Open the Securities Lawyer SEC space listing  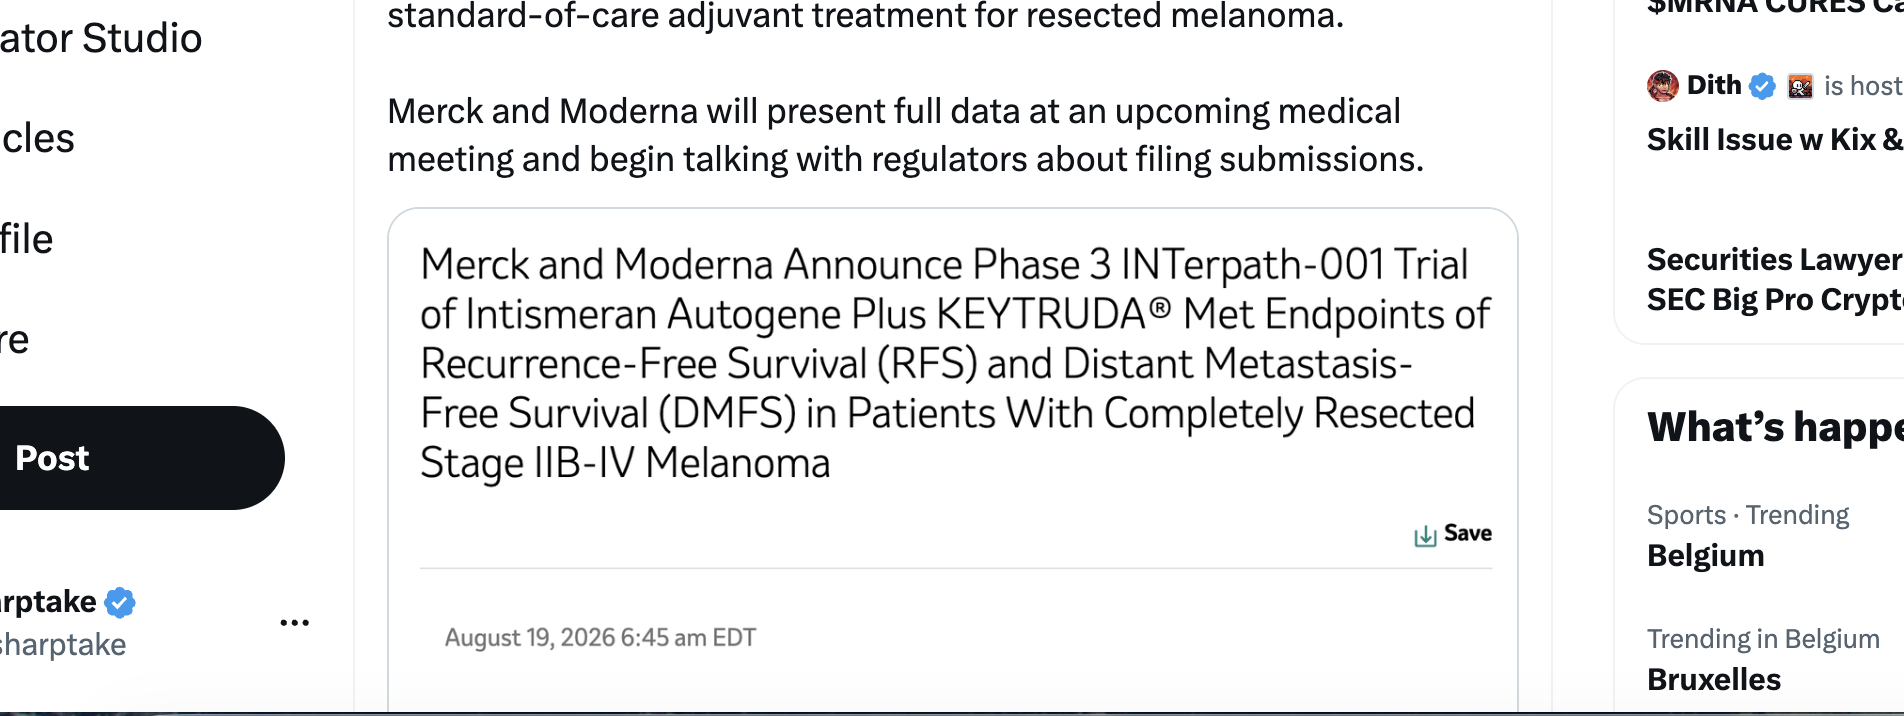click(1774, 279)
